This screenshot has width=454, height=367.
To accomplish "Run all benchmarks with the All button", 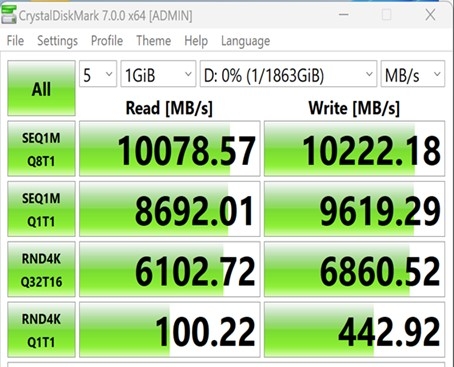I will 41,88.
